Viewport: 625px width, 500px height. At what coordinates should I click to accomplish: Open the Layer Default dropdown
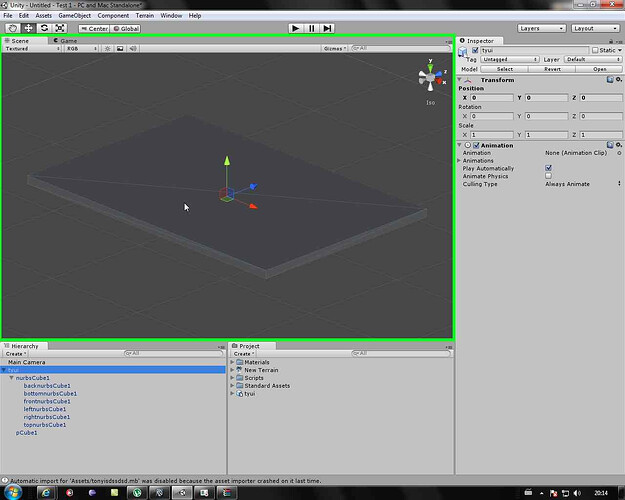(593, 59)
